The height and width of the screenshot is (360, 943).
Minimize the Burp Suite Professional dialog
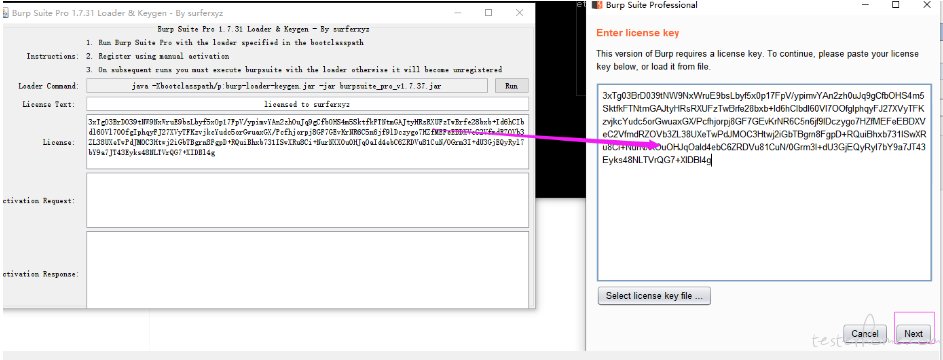pyautogui.click(x=866, y=5)
